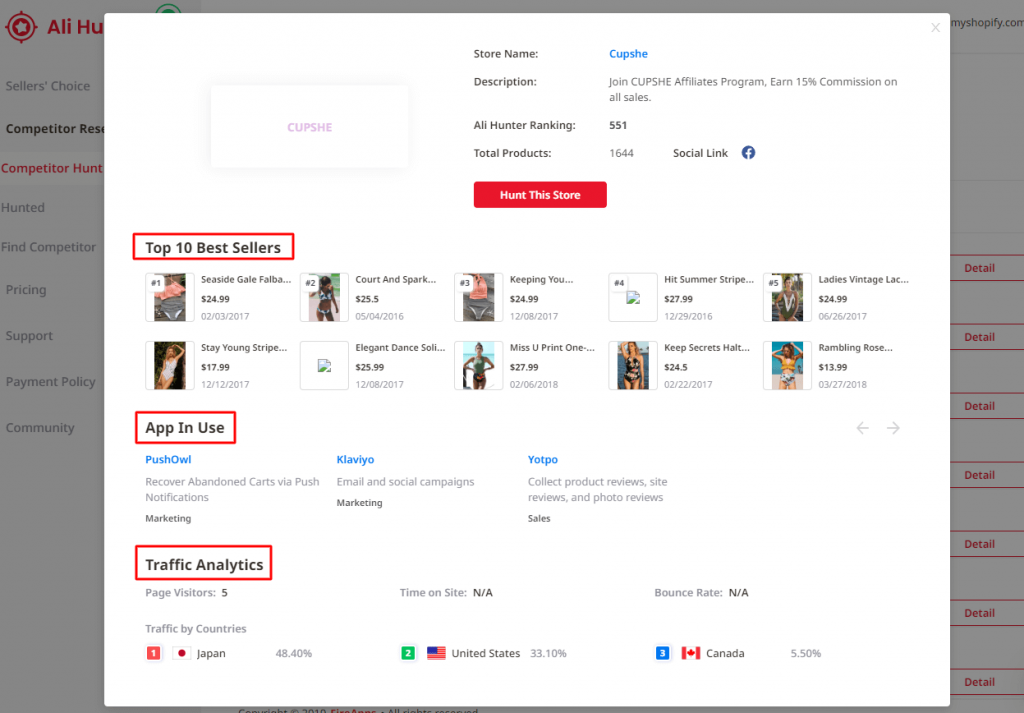Open Hunted in the sidebar

(23, 208)
